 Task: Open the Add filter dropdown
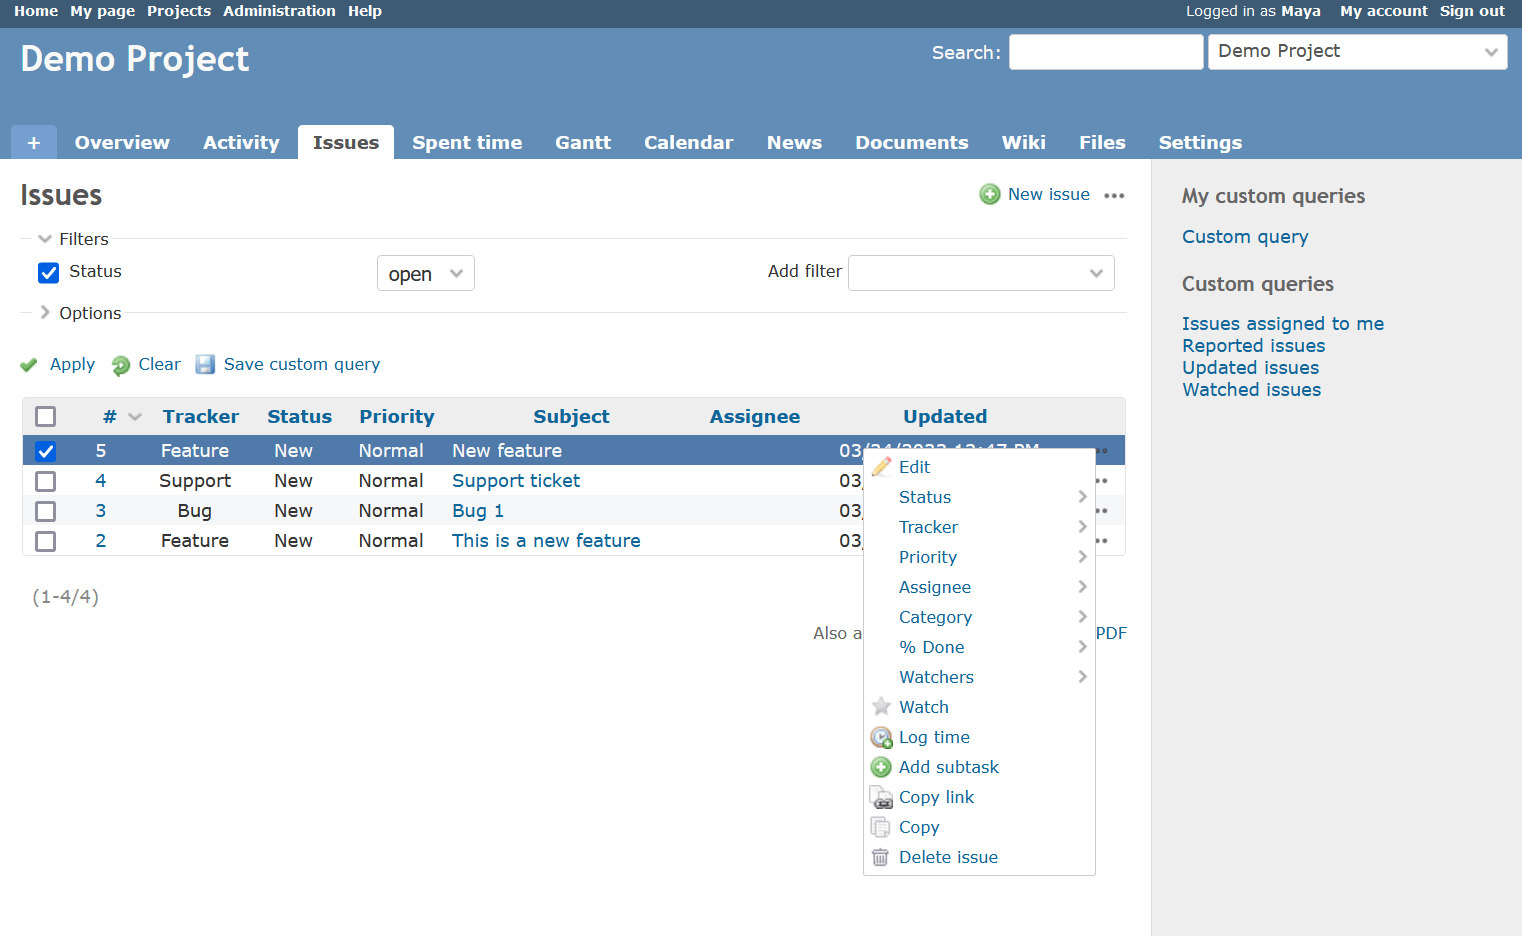click(980, 272)
